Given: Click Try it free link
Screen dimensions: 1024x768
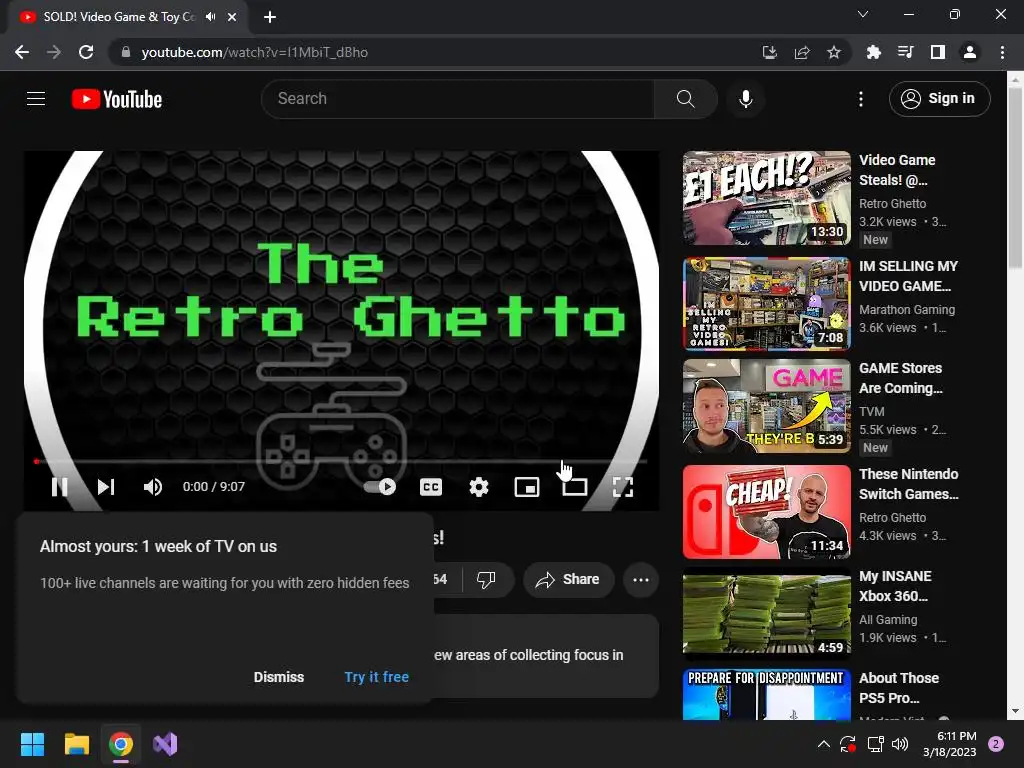Looking at the screenshot, I should 377,677.
